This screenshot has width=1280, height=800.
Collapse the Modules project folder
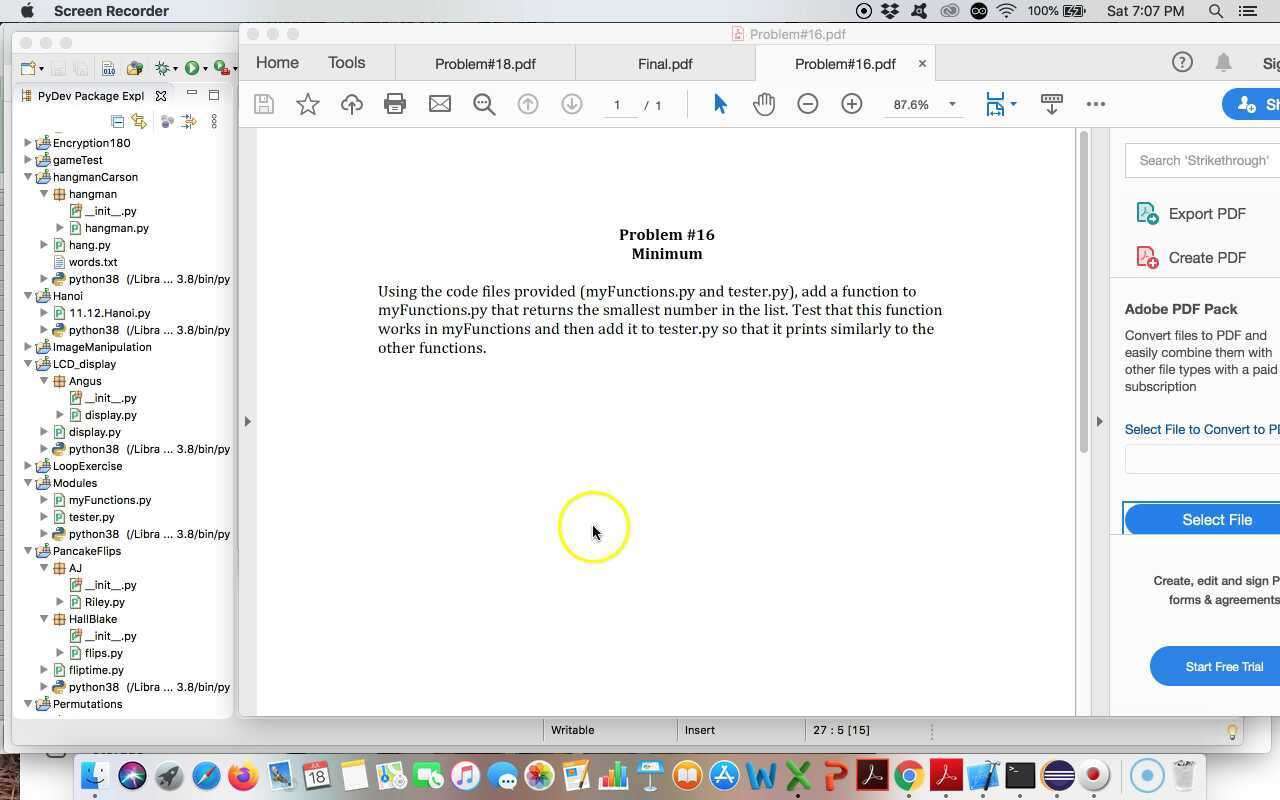[x=28, y=483]
